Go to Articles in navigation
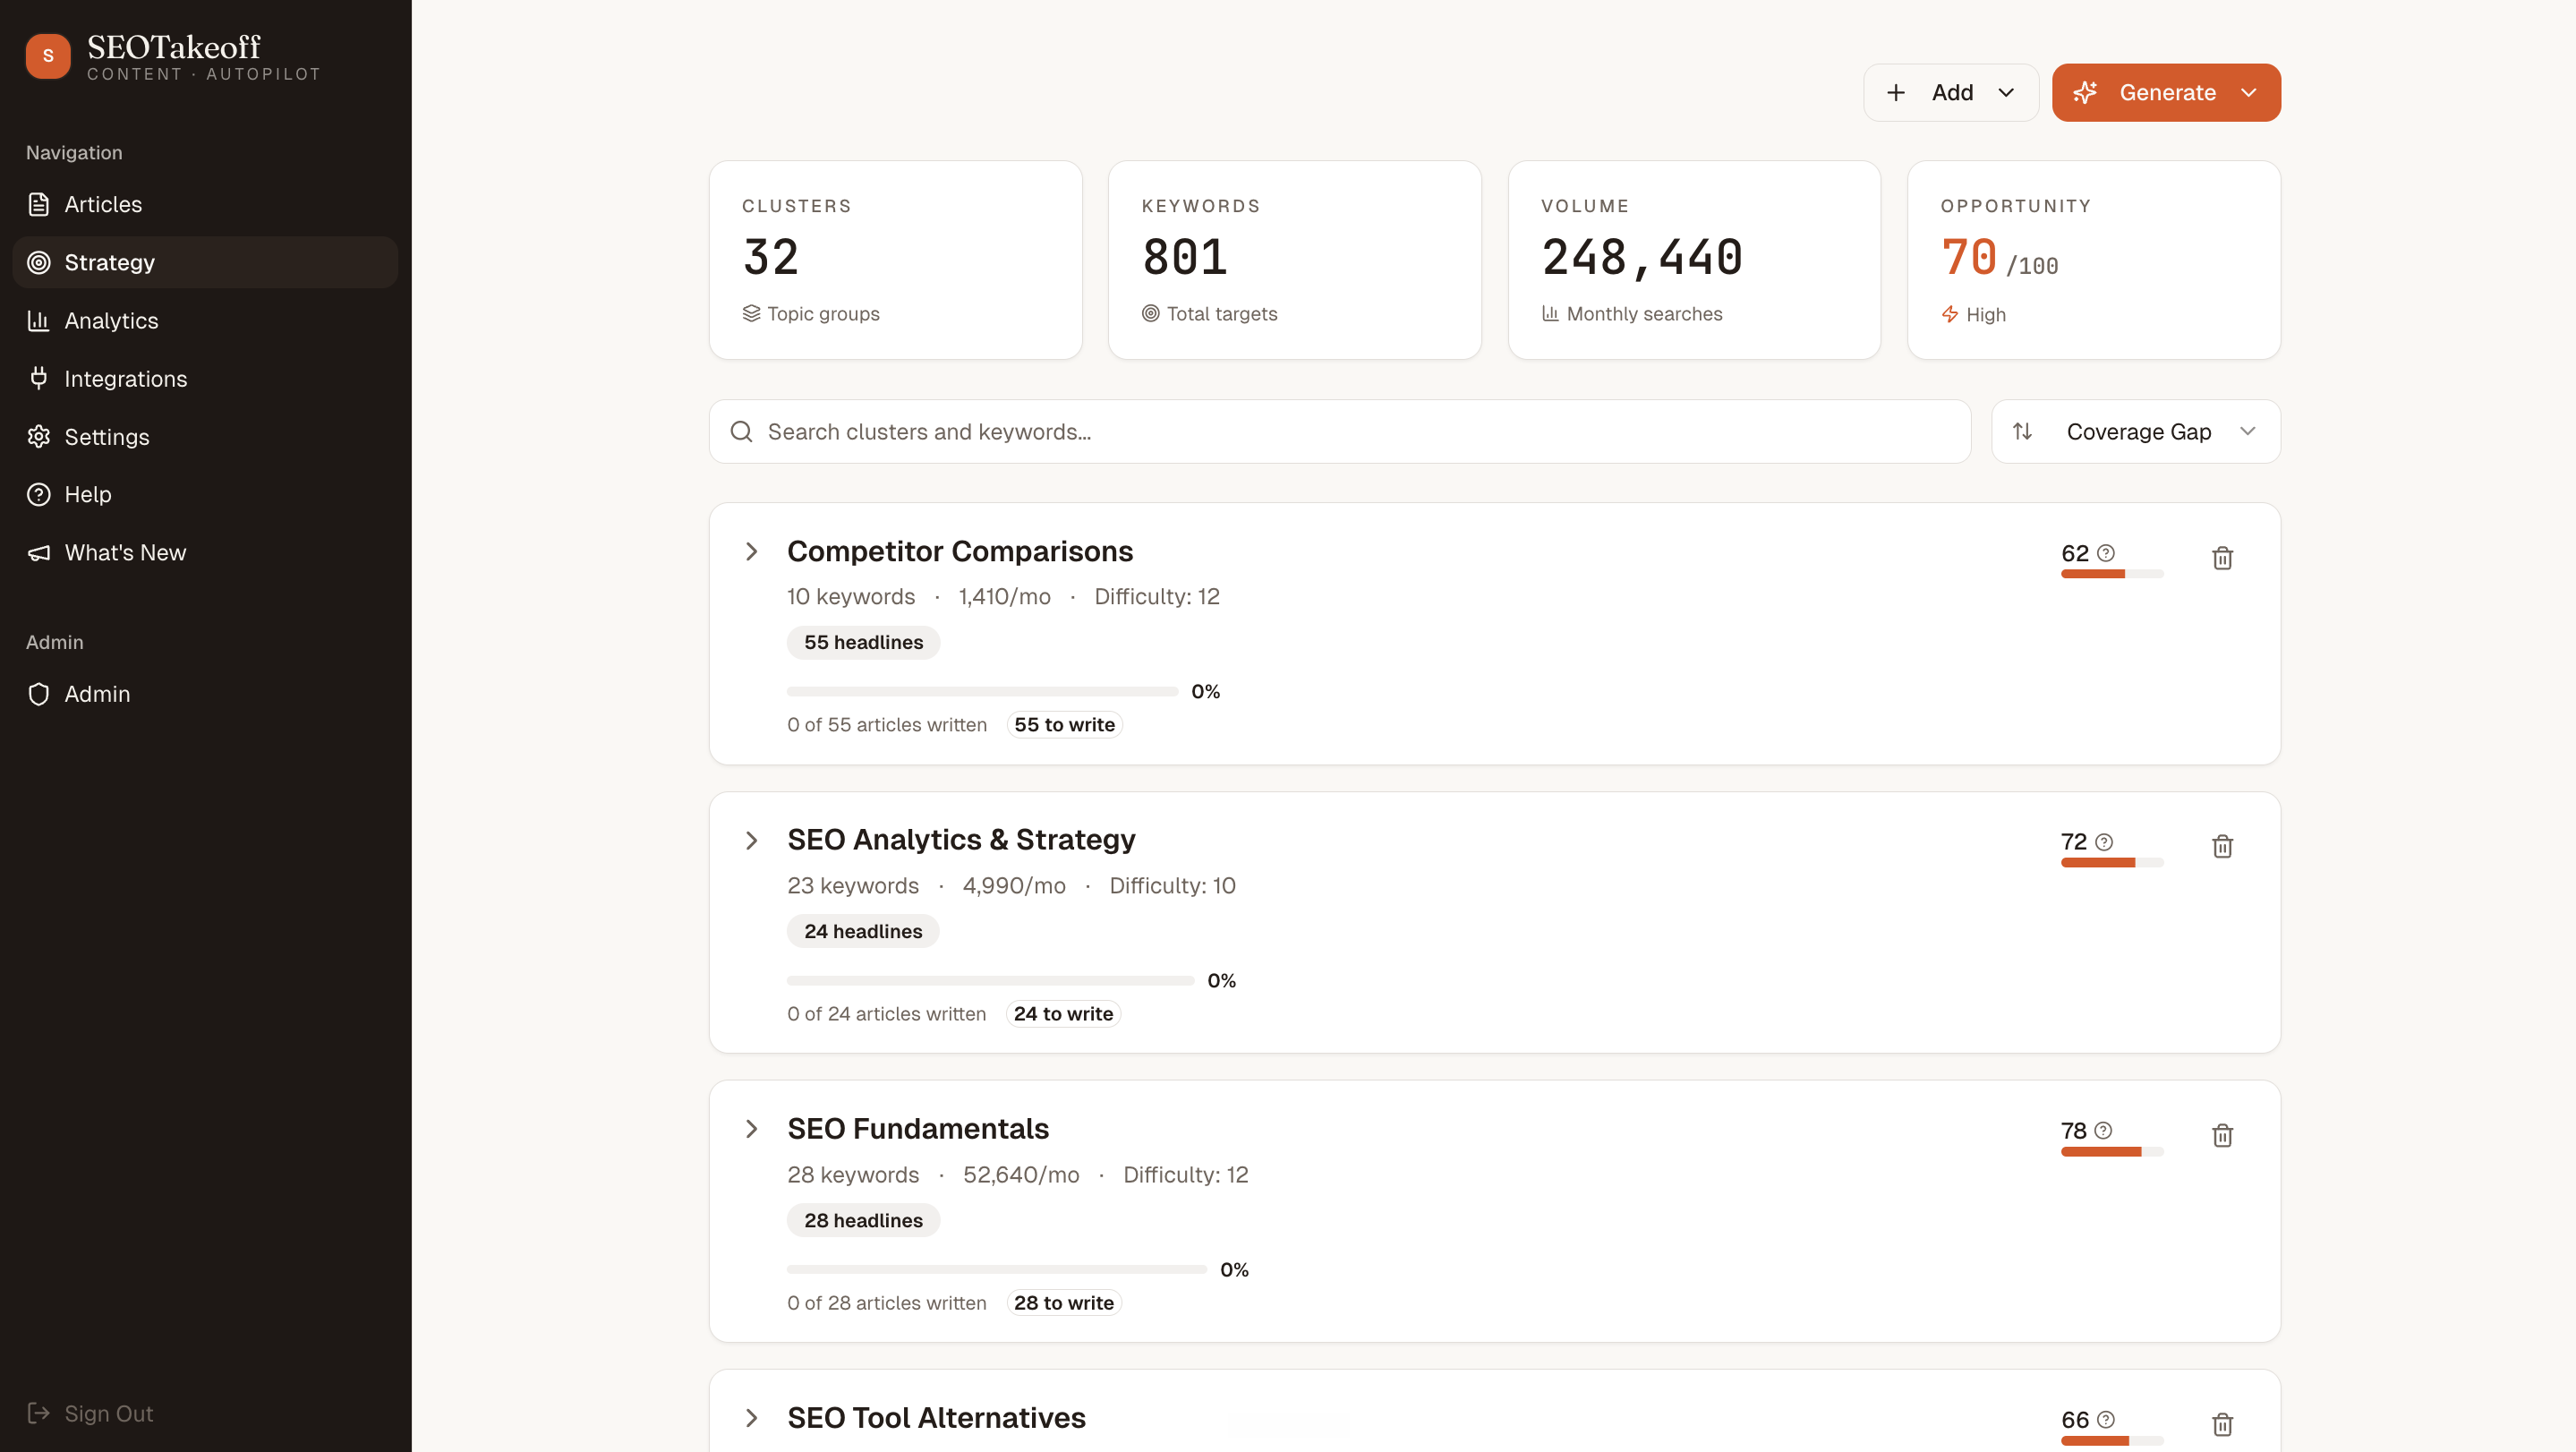 tap(205, 204)
